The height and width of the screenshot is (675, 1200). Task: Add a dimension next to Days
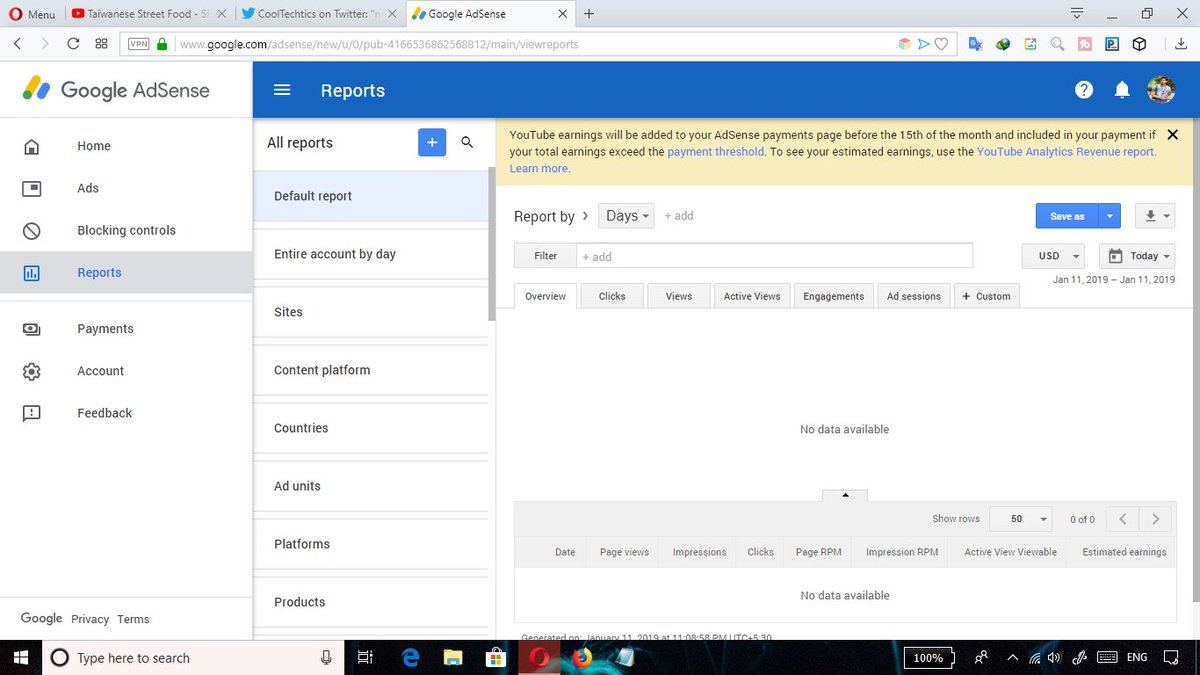point(679,216)
